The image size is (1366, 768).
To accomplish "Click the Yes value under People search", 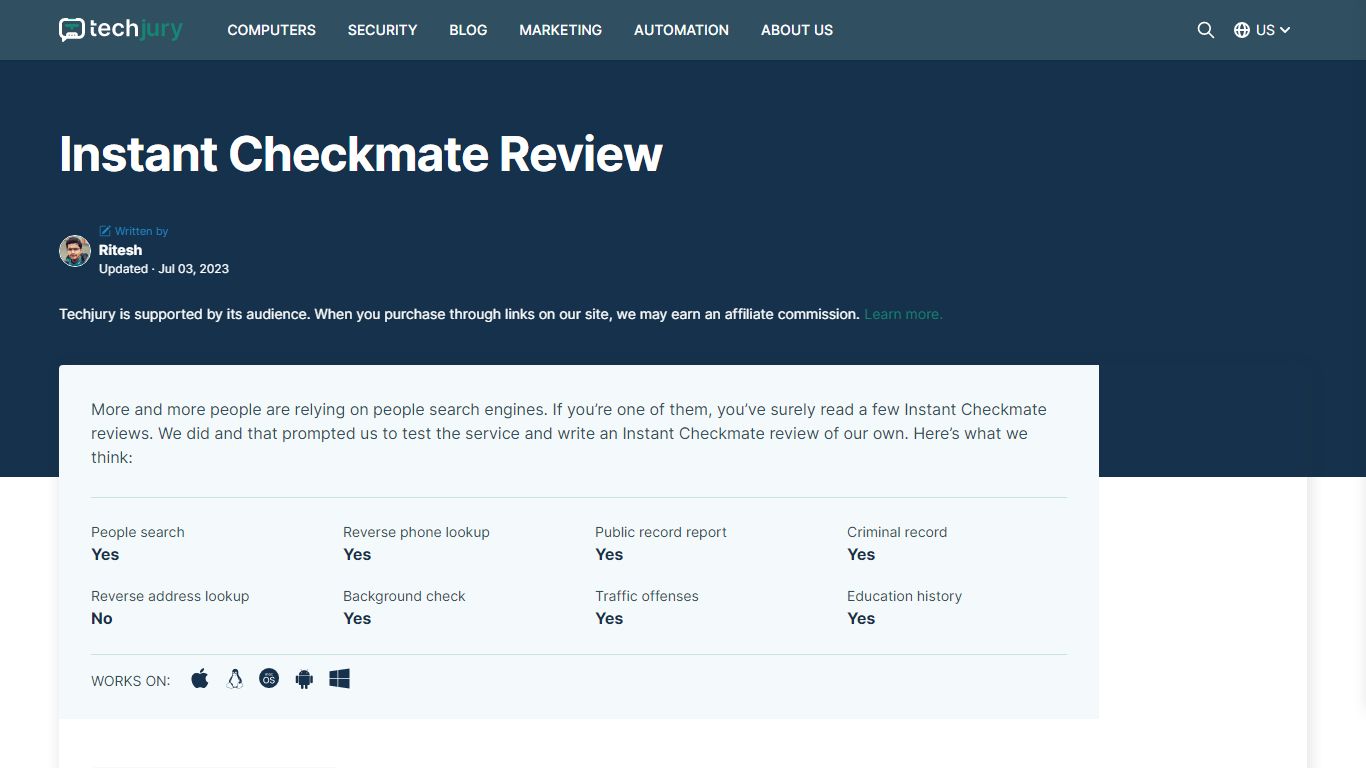I will pos(105,554).
